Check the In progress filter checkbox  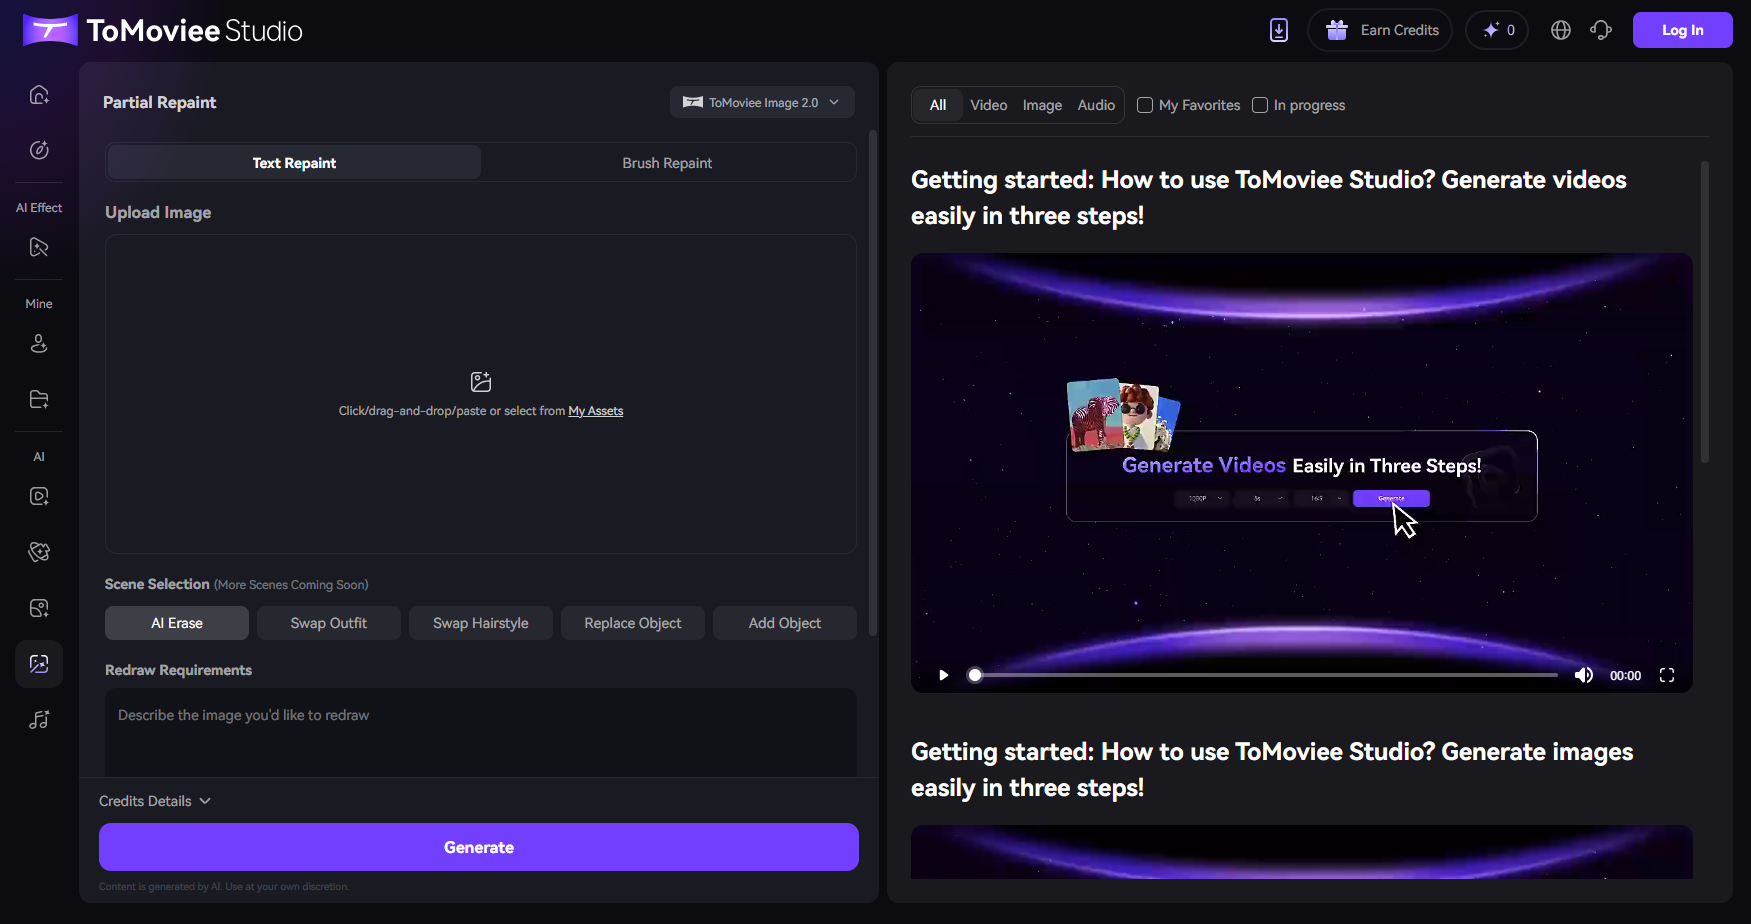click(x=1260, y=105)
